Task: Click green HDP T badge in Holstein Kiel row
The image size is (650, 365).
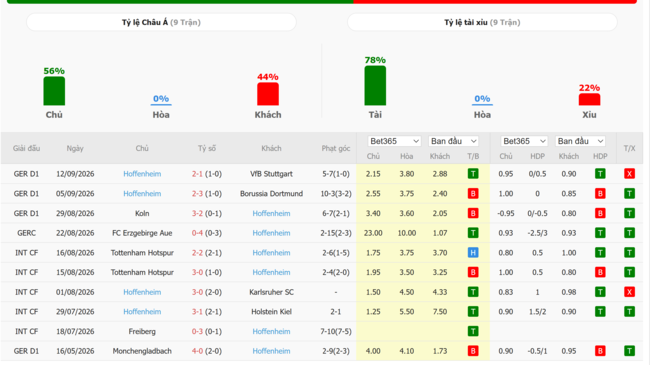Action: point(600,312)
